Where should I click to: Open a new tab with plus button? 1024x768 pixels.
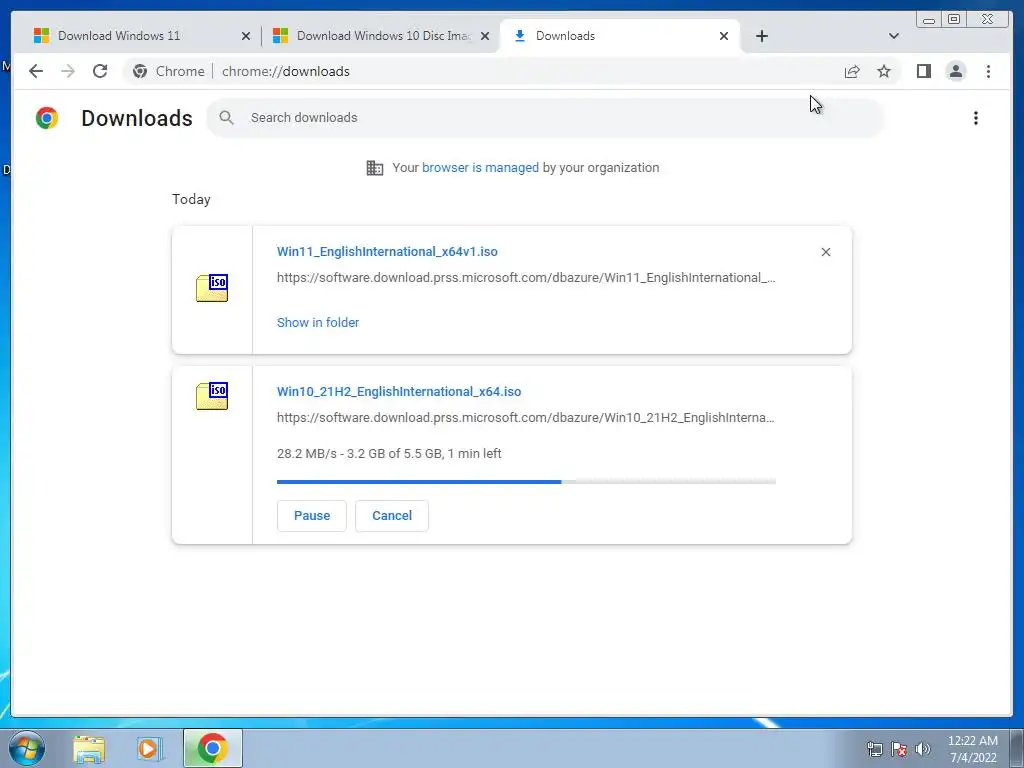click(761, 36)
